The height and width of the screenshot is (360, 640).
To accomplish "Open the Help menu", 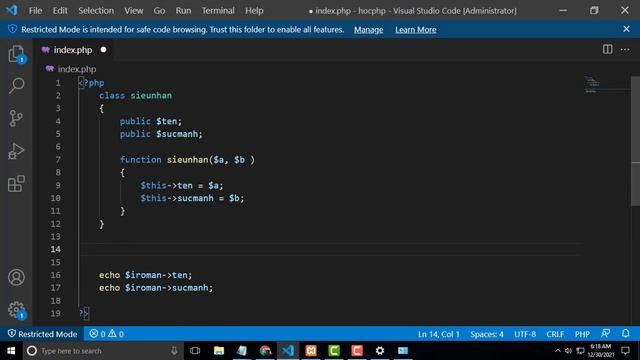I will [254, 11].
